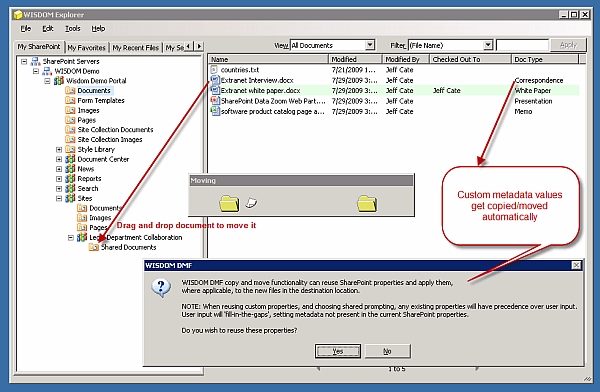The width and height of the screenshot is (600, 392).
Task: Click the News site icon
Action: pos(70,169)
